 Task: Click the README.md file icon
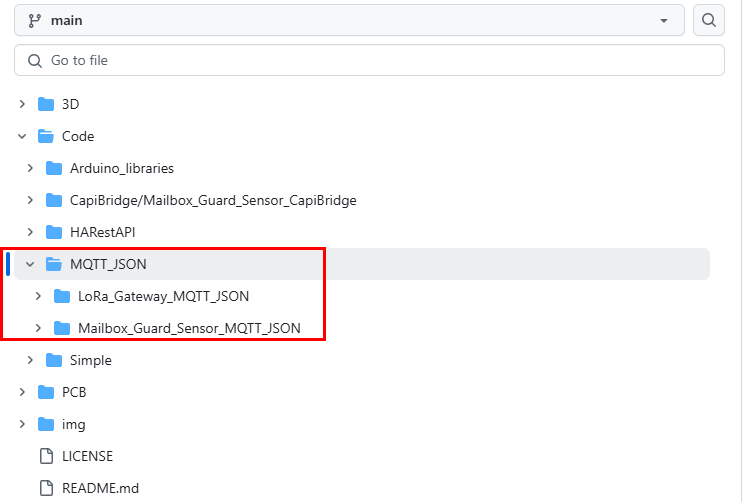pyautogui.click(x=46, y=488)
